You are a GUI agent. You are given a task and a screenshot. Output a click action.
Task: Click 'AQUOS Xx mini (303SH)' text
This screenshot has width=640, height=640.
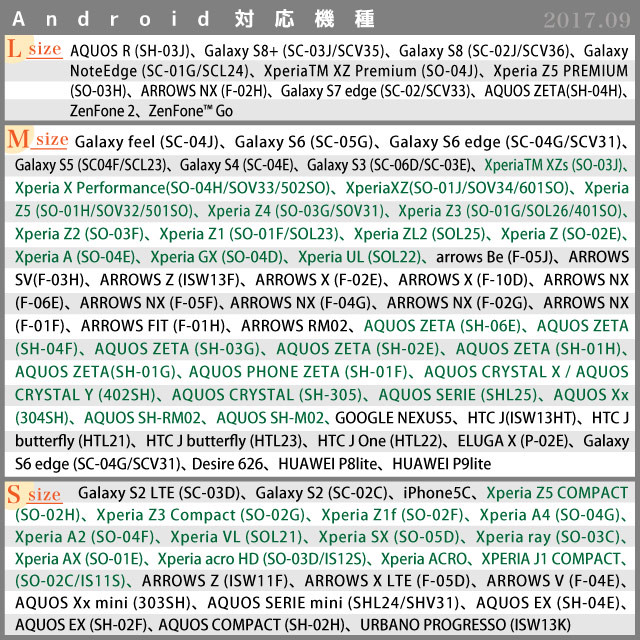click(x=103, y=603)
